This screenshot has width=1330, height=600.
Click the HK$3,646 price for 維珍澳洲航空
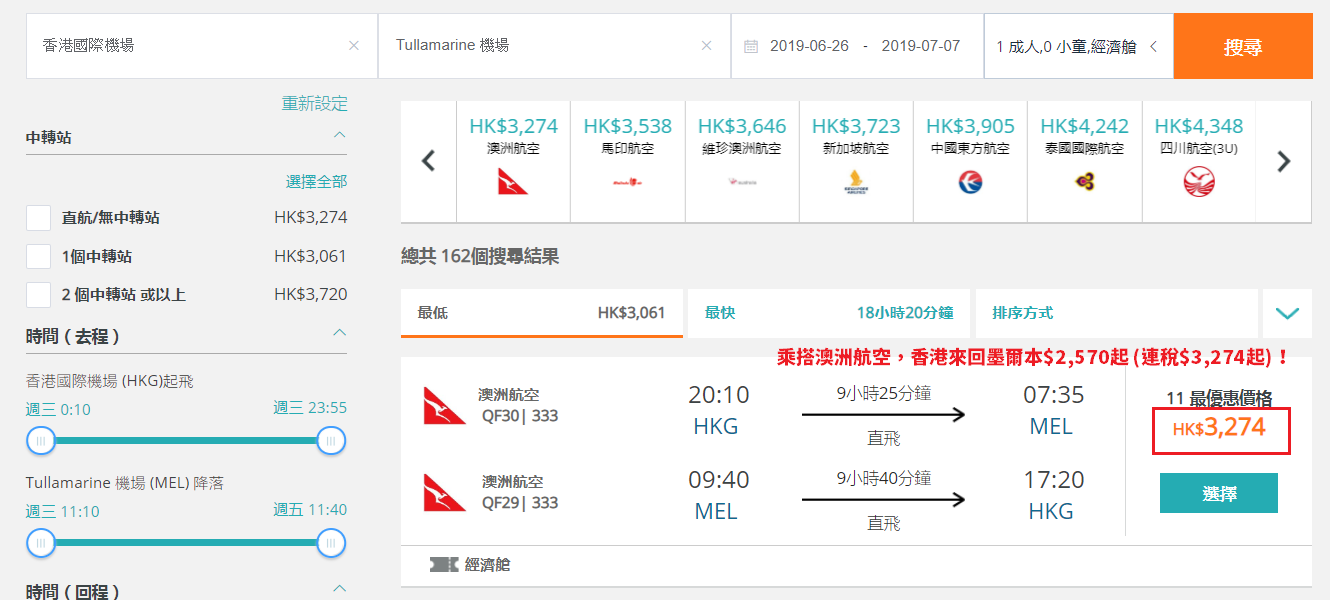(x=742, y=127)
